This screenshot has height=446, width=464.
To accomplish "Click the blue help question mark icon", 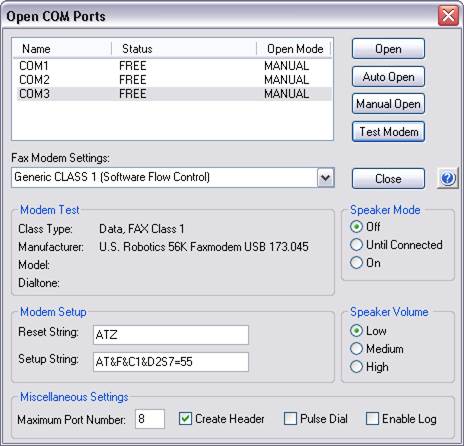I will [x=448, y=179].
